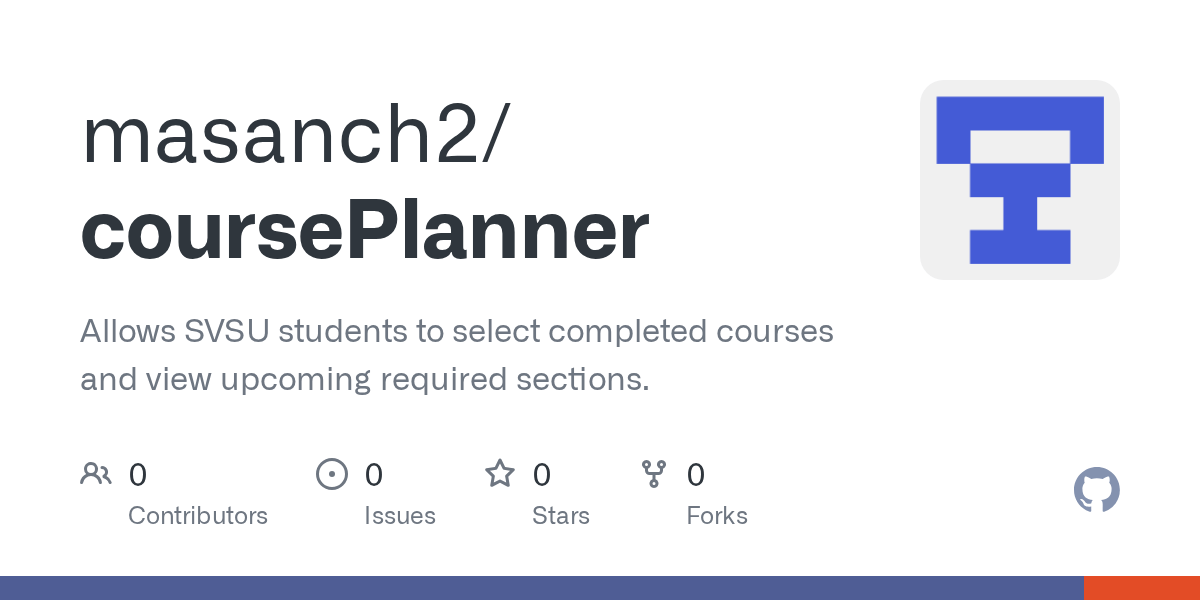This screenshot has width=1200, height=600.
Task: Click the forks count number zero
Action: (x=696, y=474)
